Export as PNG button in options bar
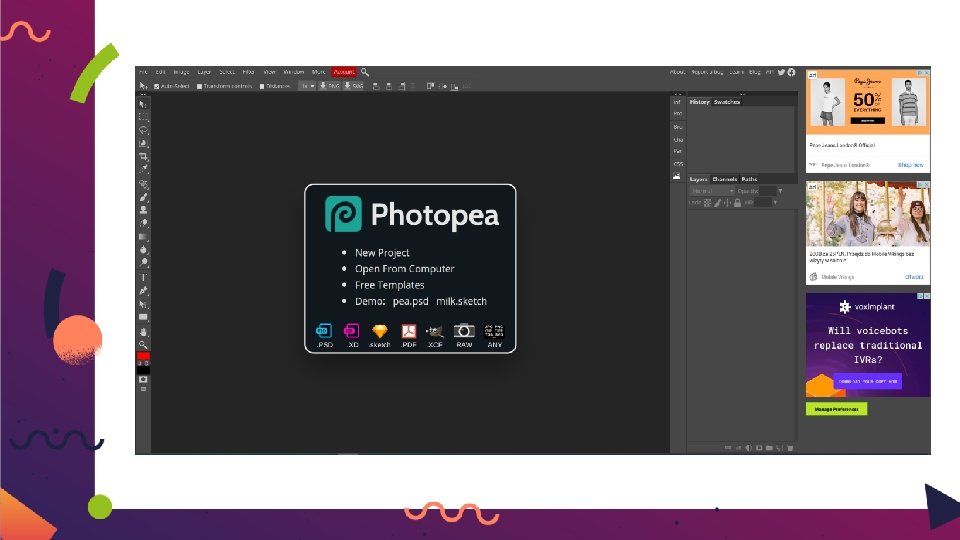This screenshot has height=540, width=960. 329,86
